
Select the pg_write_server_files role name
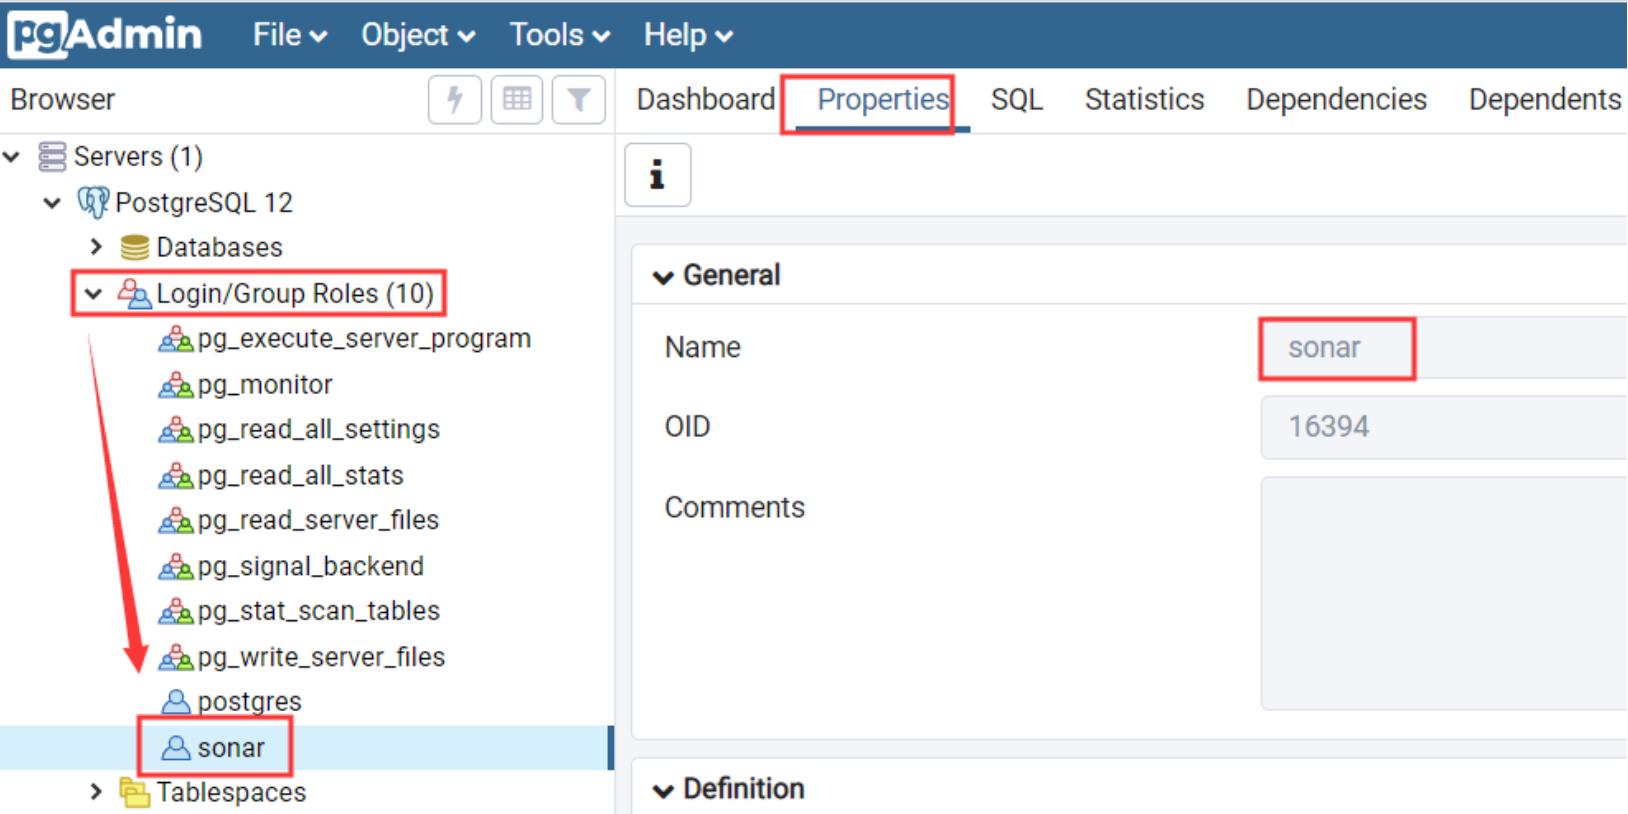point(321,657)
